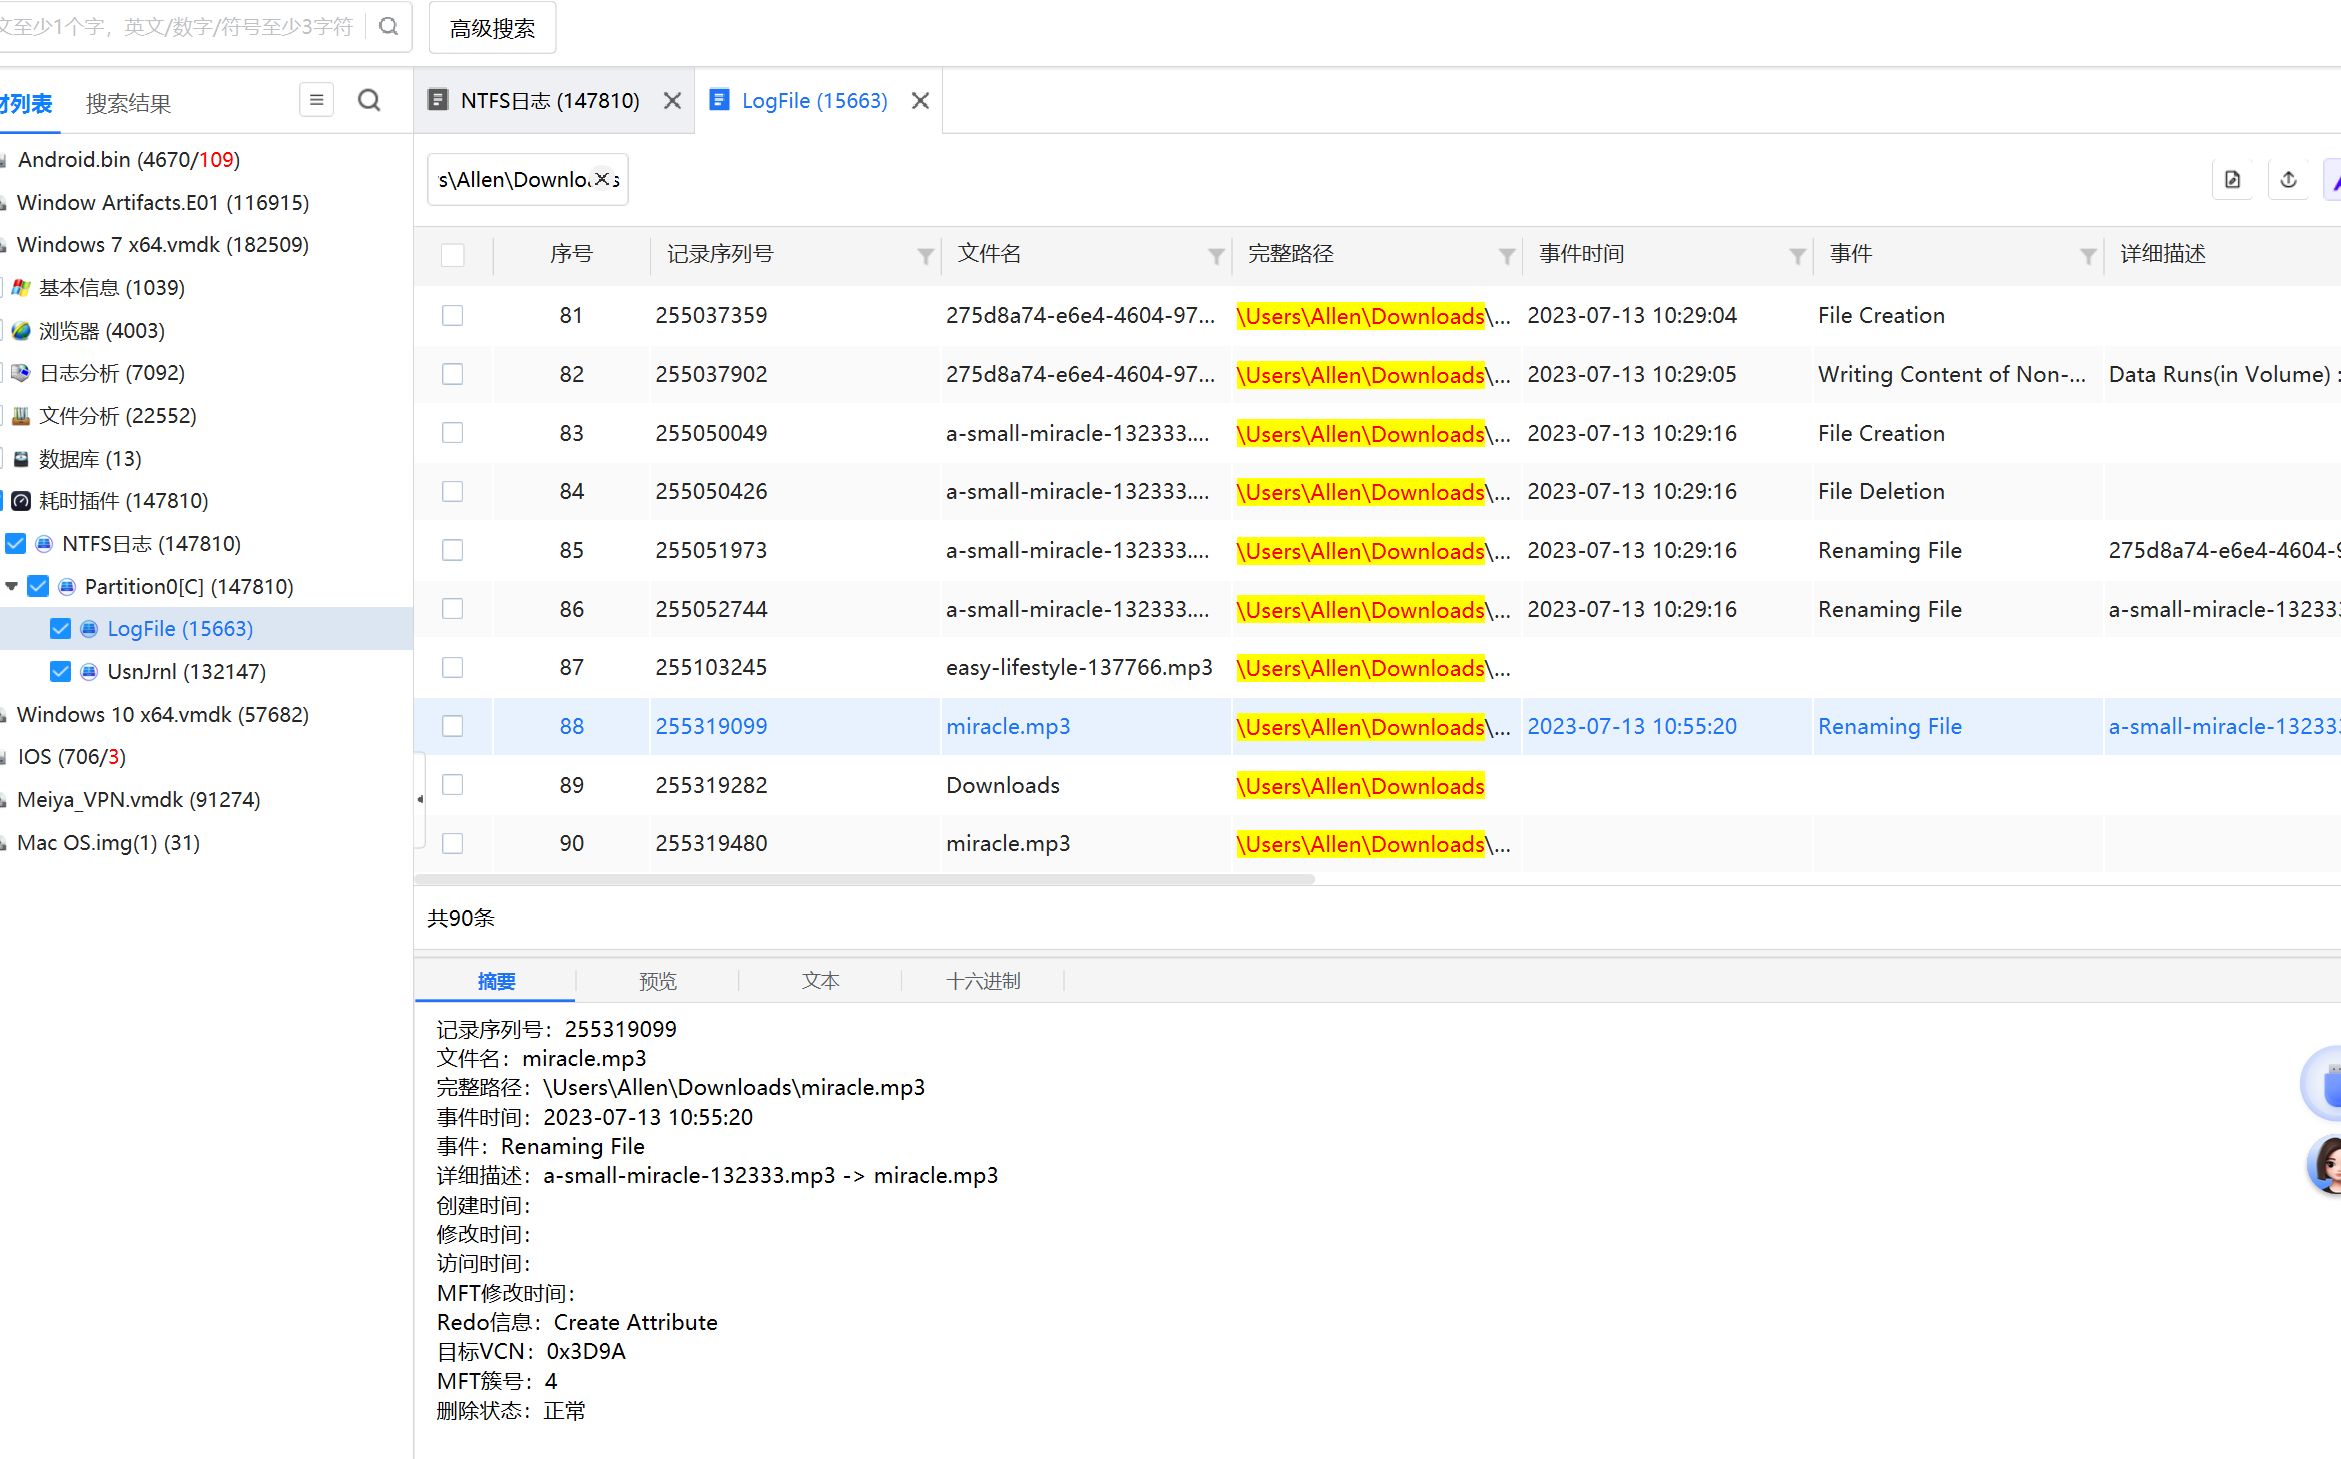Open the 十六进制 detail tab
This screenshot has width=2341, height=1459.
[x=983, y=981]
